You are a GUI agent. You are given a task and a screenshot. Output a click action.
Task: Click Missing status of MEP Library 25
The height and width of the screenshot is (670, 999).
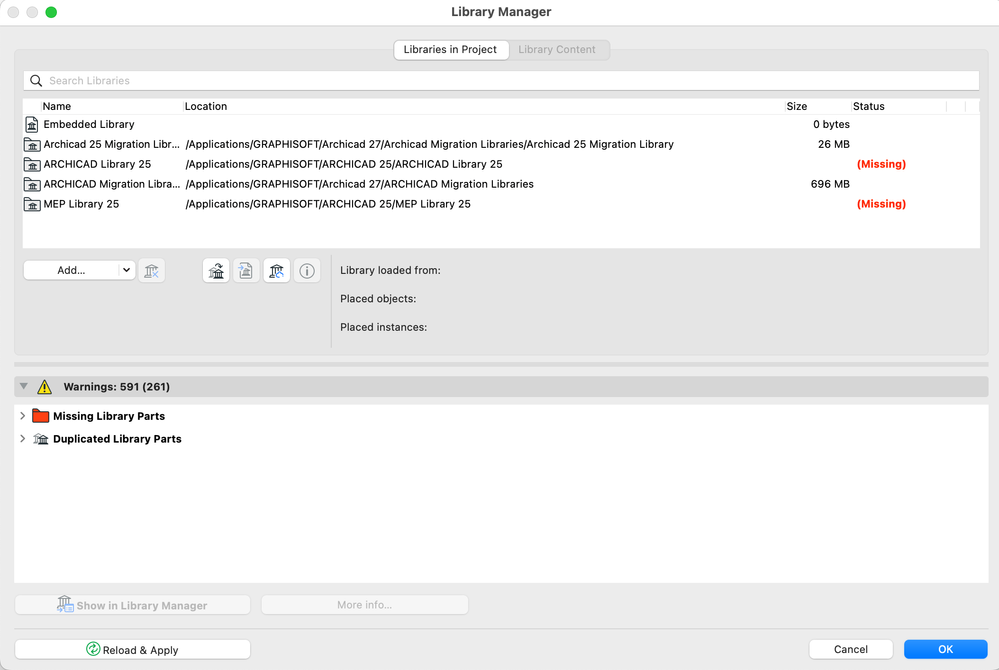tap(881, 204)
